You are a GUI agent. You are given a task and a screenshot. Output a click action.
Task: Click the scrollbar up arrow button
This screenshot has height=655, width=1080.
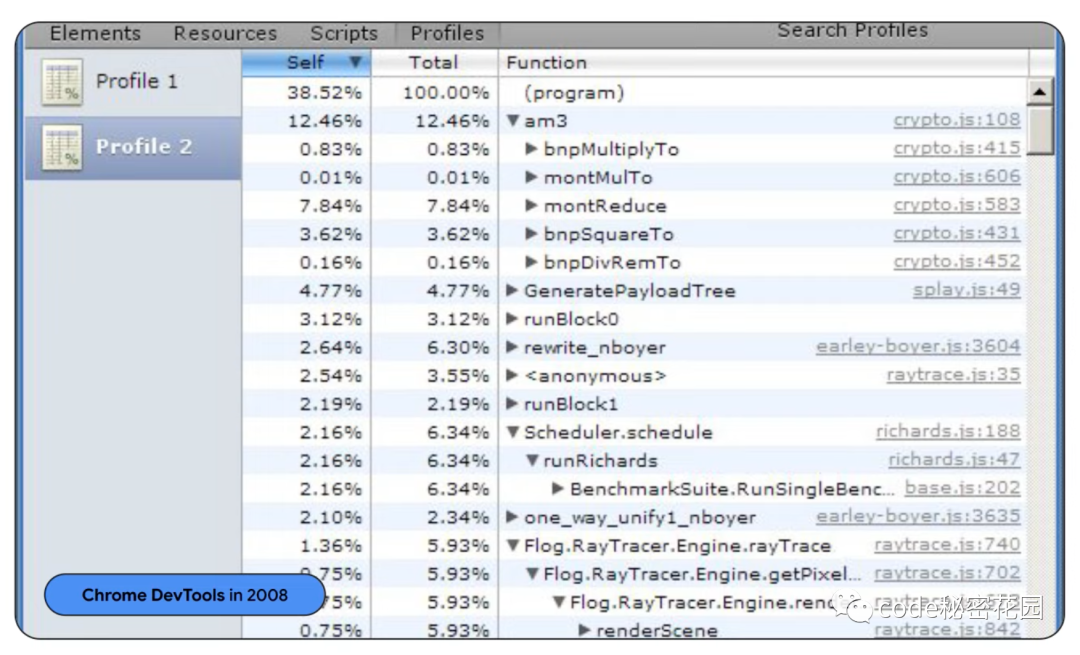tap(1039, 92)
